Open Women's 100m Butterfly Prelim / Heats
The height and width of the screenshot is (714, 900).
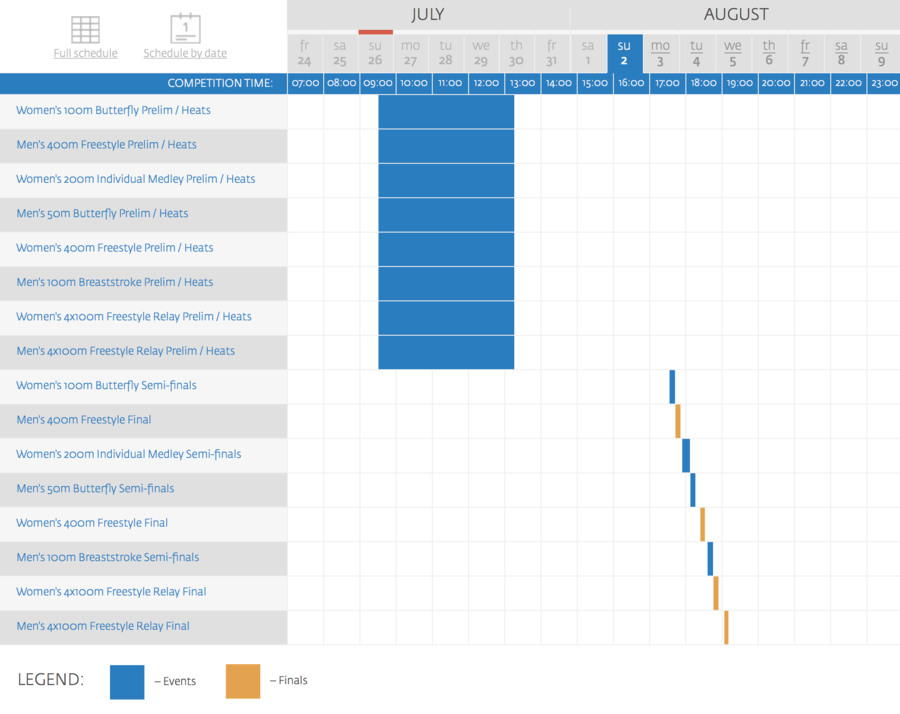[x=113, y=110]
